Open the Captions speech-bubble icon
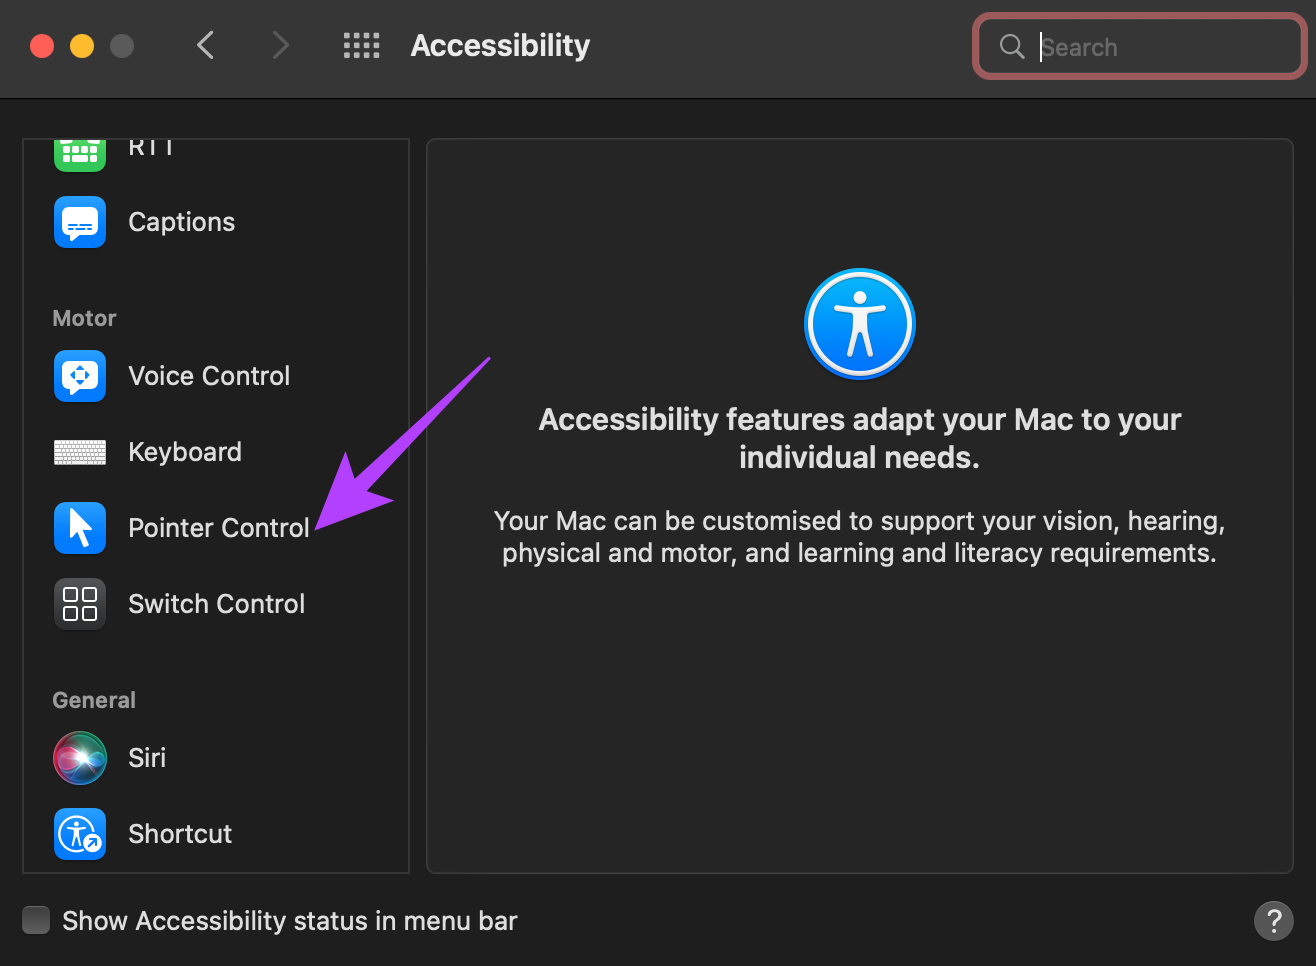Viewport: 1316px width, 966px height. (80, 222)
